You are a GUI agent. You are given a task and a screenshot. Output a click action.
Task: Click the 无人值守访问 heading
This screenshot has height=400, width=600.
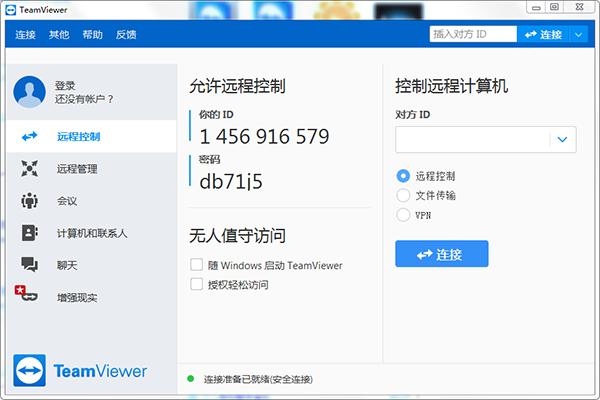click(238, 235)
